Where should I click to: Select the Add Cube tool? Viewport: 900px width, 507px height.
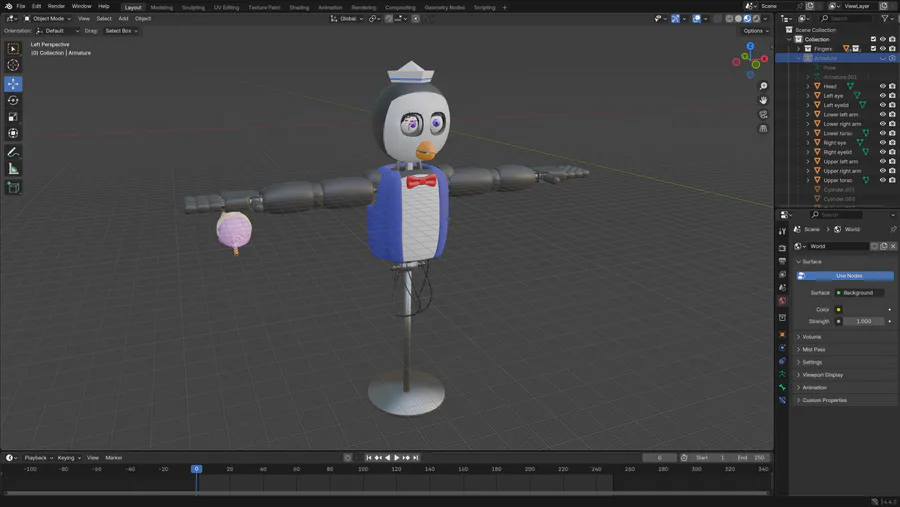click(13, 188)
